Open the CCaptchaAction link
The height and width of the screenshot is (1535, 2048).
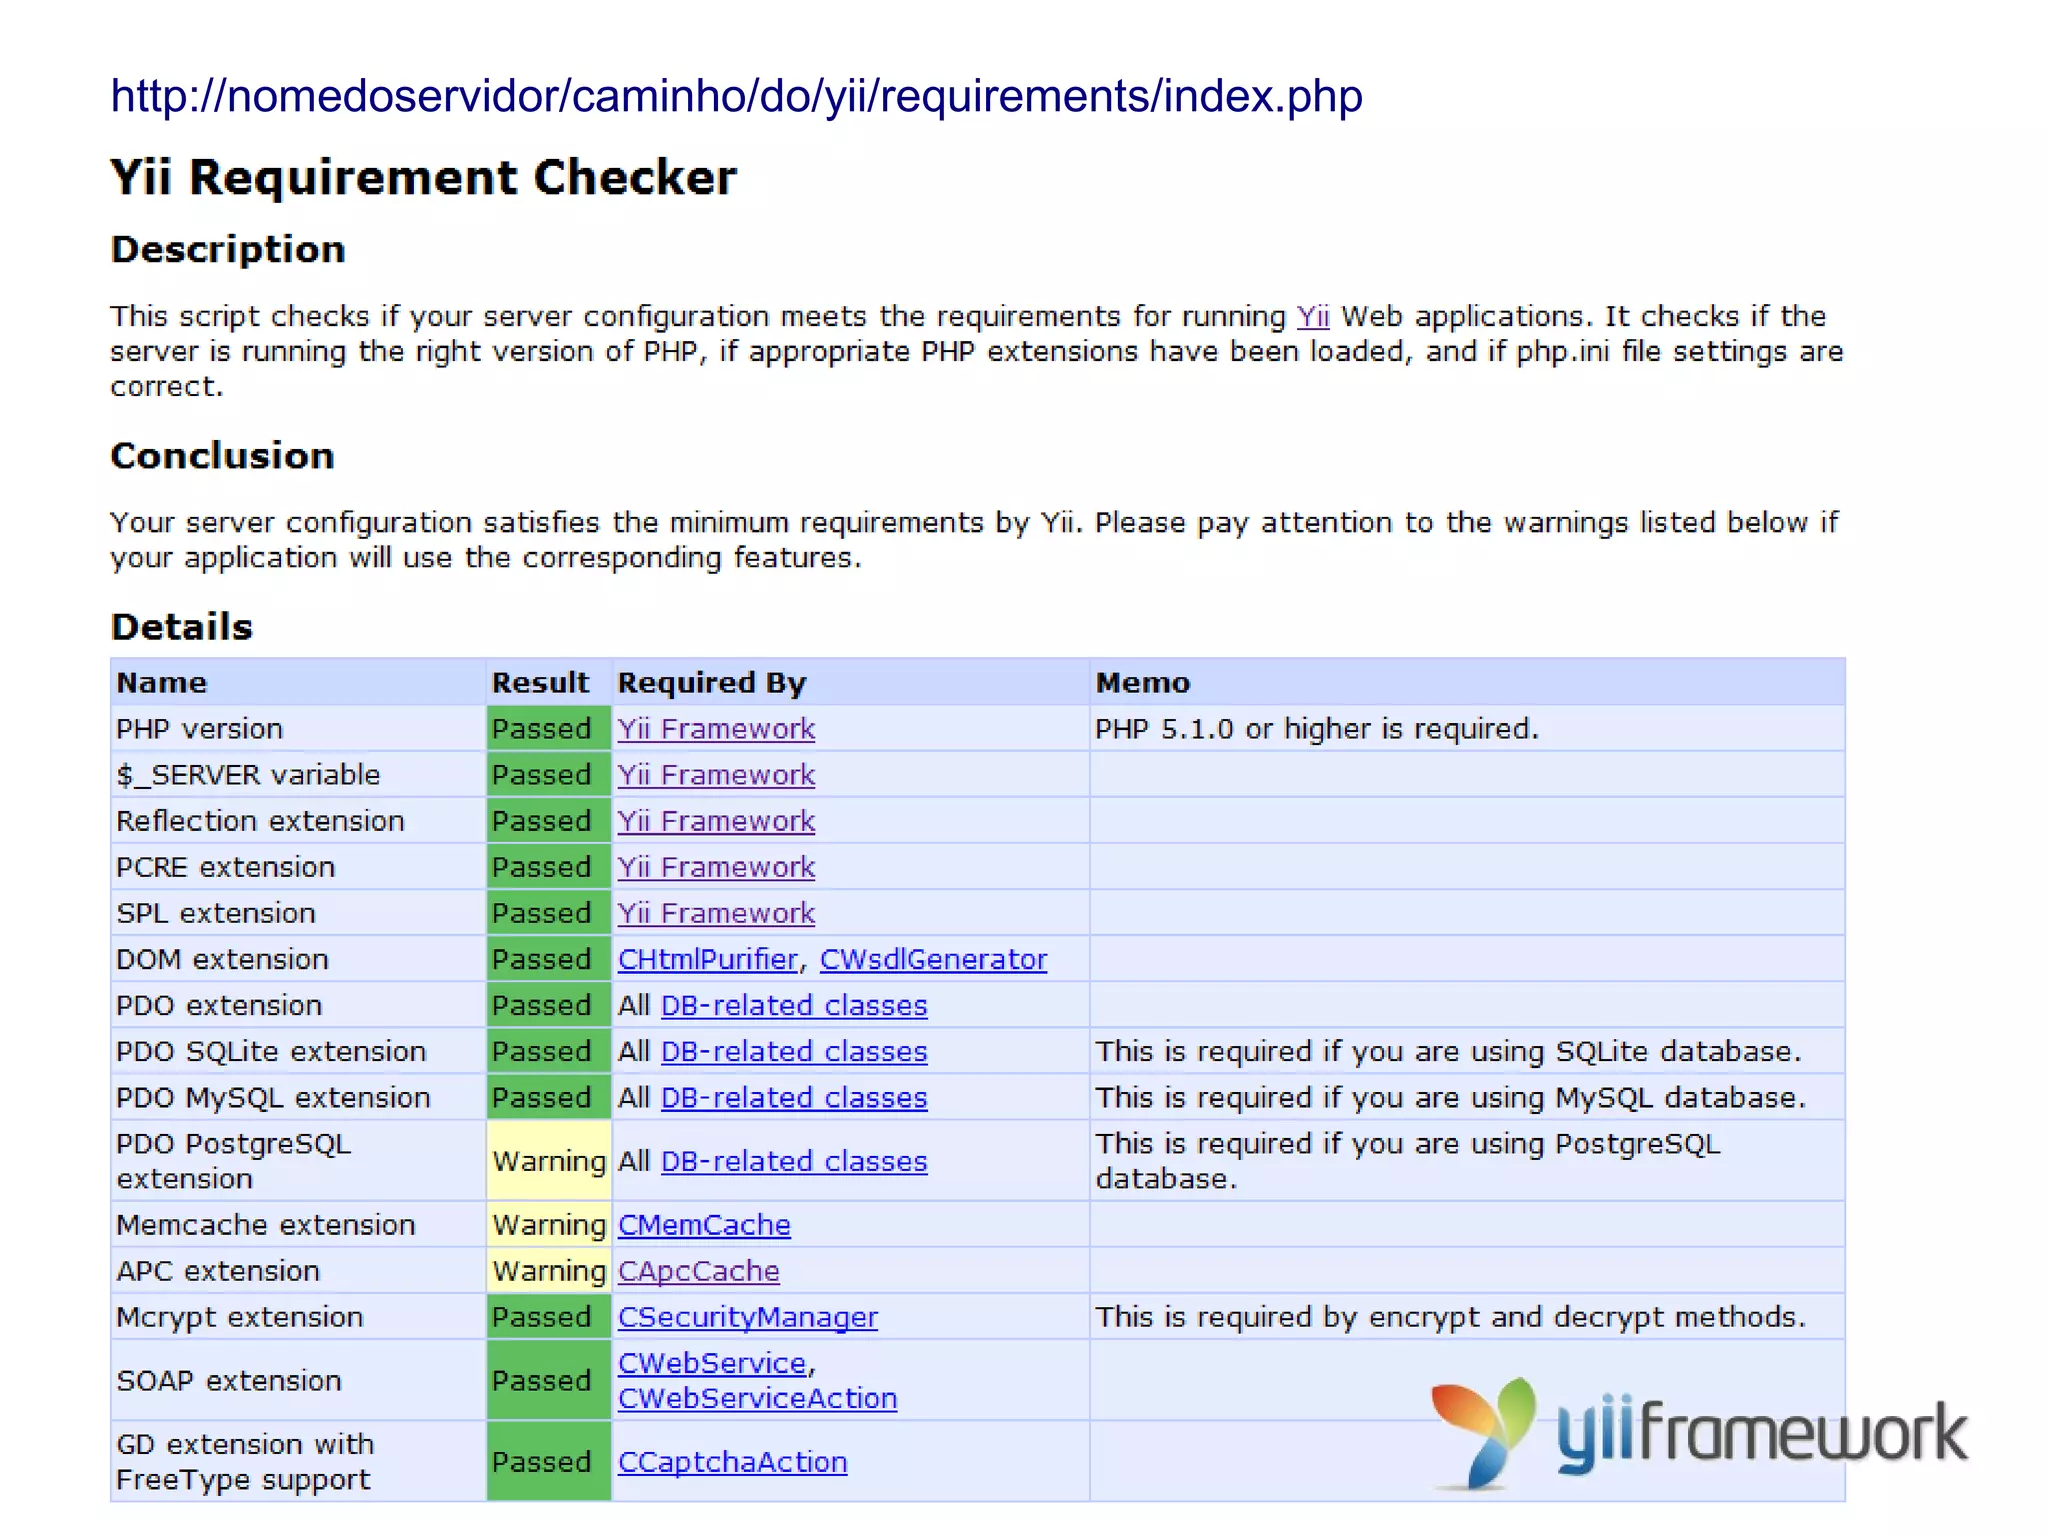732,1462
